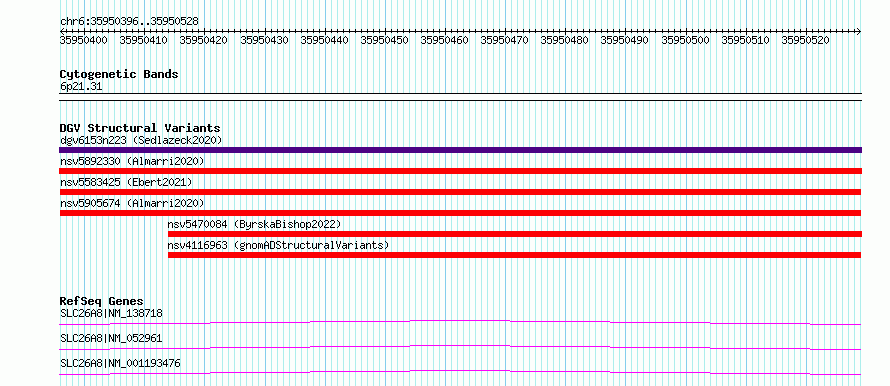Open the RefSeq Genes track title
The width and height of the screenshot is (890, 386).
click(102, 301)
